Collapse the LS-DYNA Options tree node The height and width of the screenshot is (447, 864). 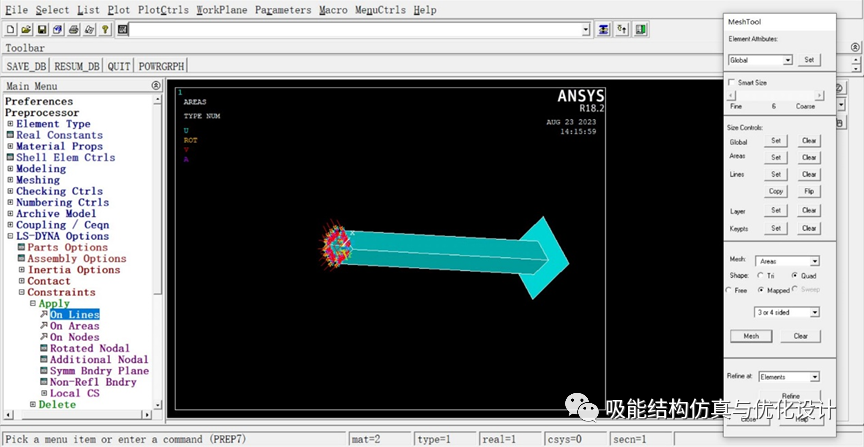pos(10,236)
